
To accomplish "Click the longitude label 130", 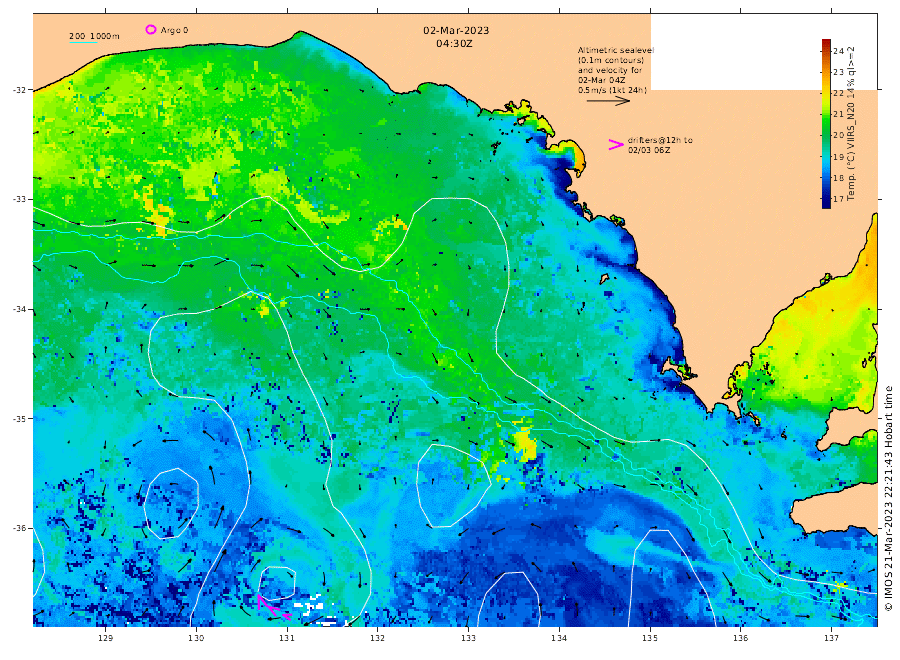I will (196, 638).
